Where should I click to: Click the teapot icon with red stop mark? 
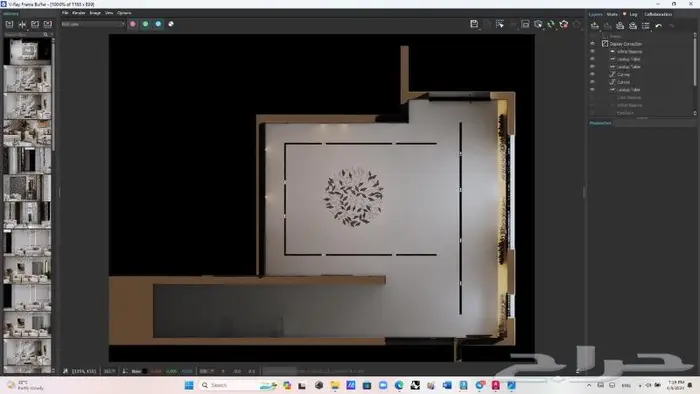click(564, 24)
